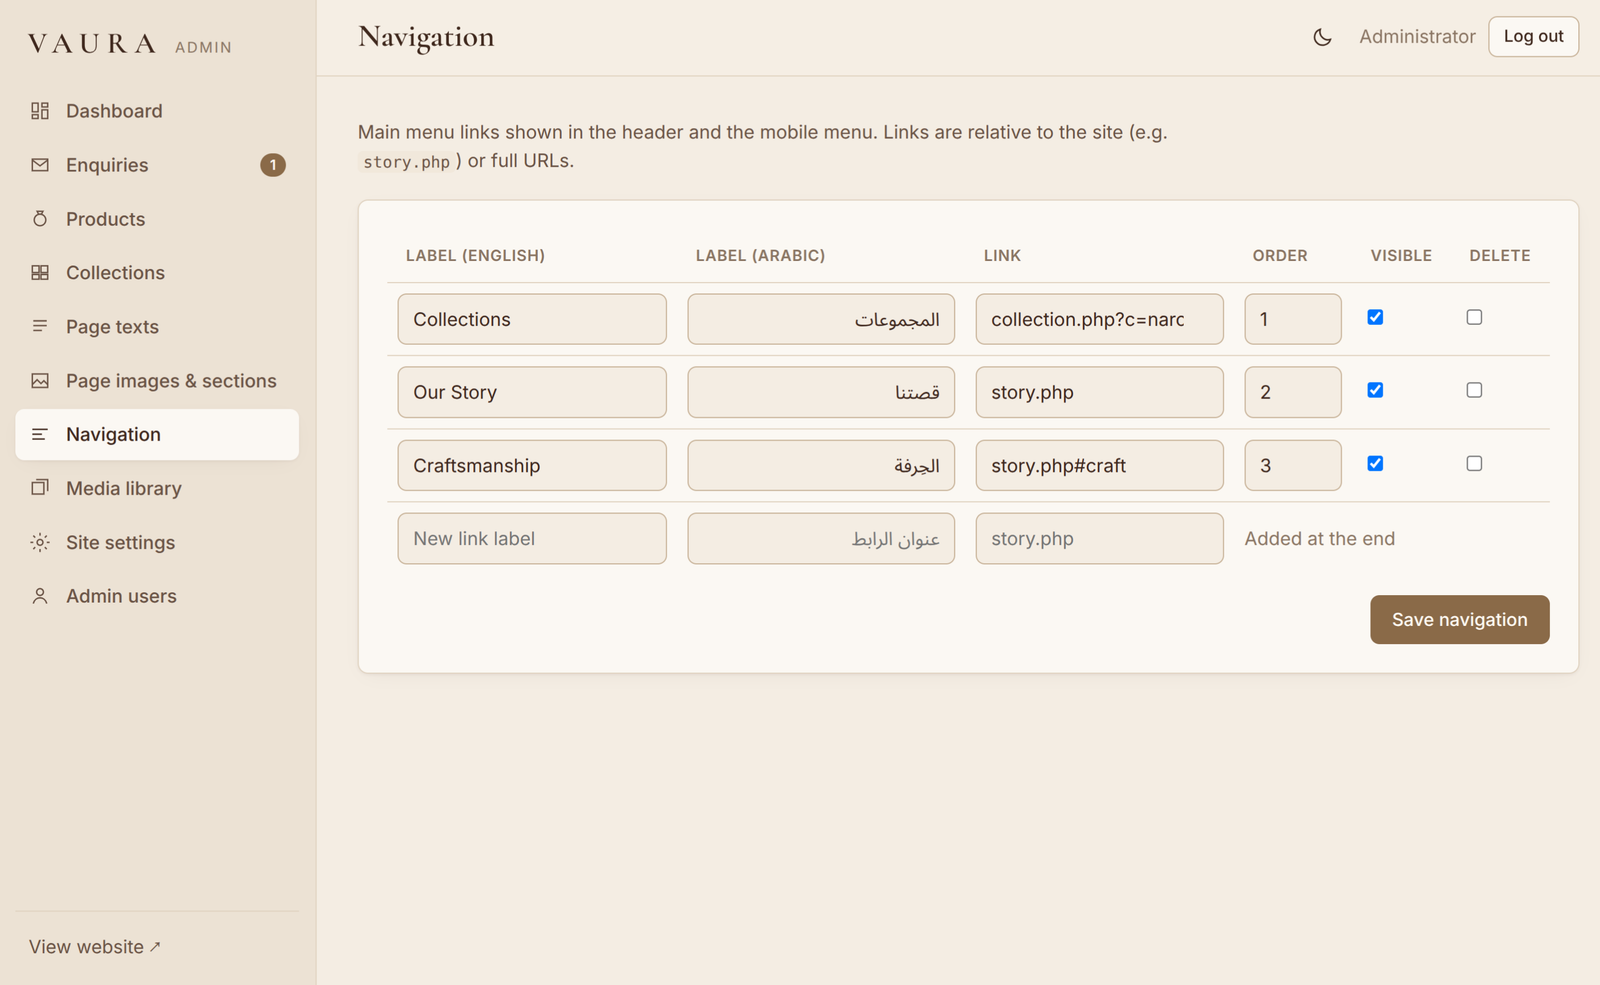
Task: Untick Visible for the Our Story link
Action: coord(1375,390)
